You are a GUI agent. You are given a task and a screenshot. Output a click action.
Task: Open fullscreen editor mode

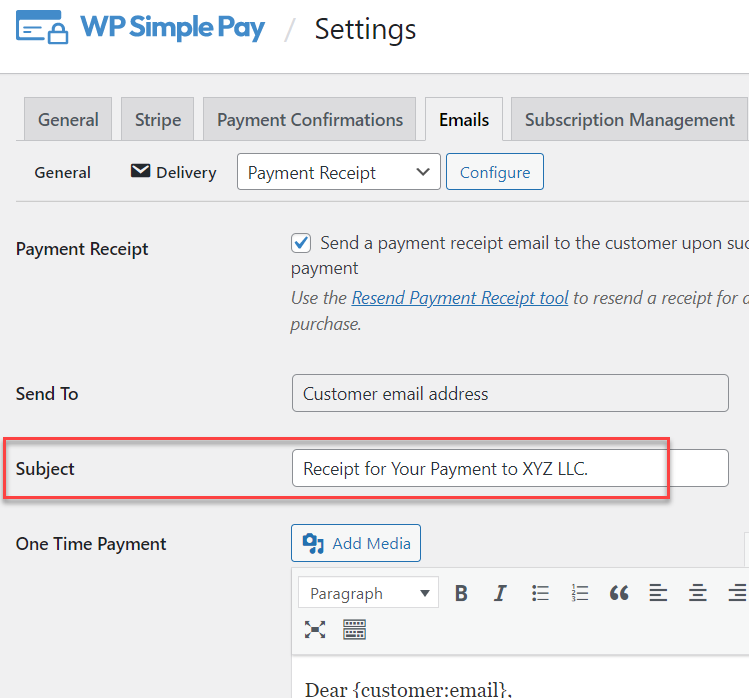[x=315, y=629]
